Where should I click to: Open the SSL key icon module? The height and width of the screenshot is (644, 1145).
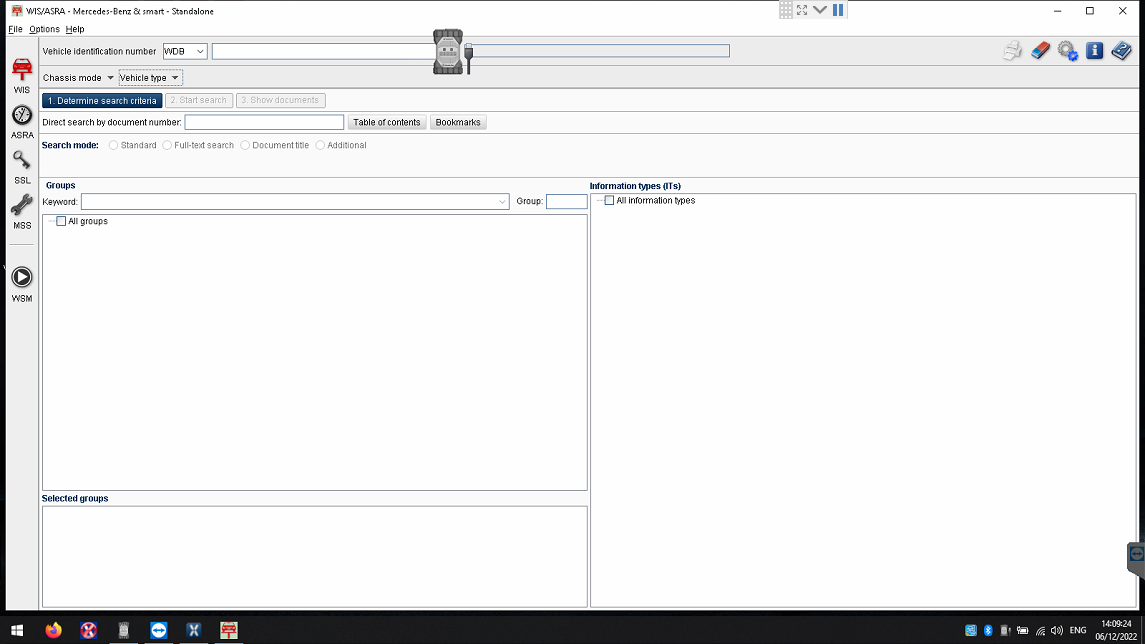tap(21, 163)
